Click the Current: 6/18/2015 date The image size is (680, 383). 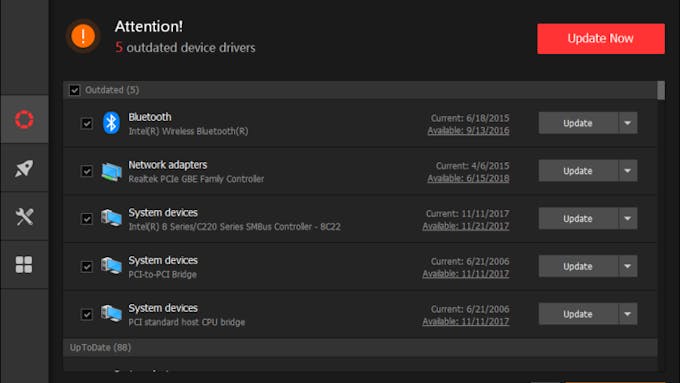point(470,118)
